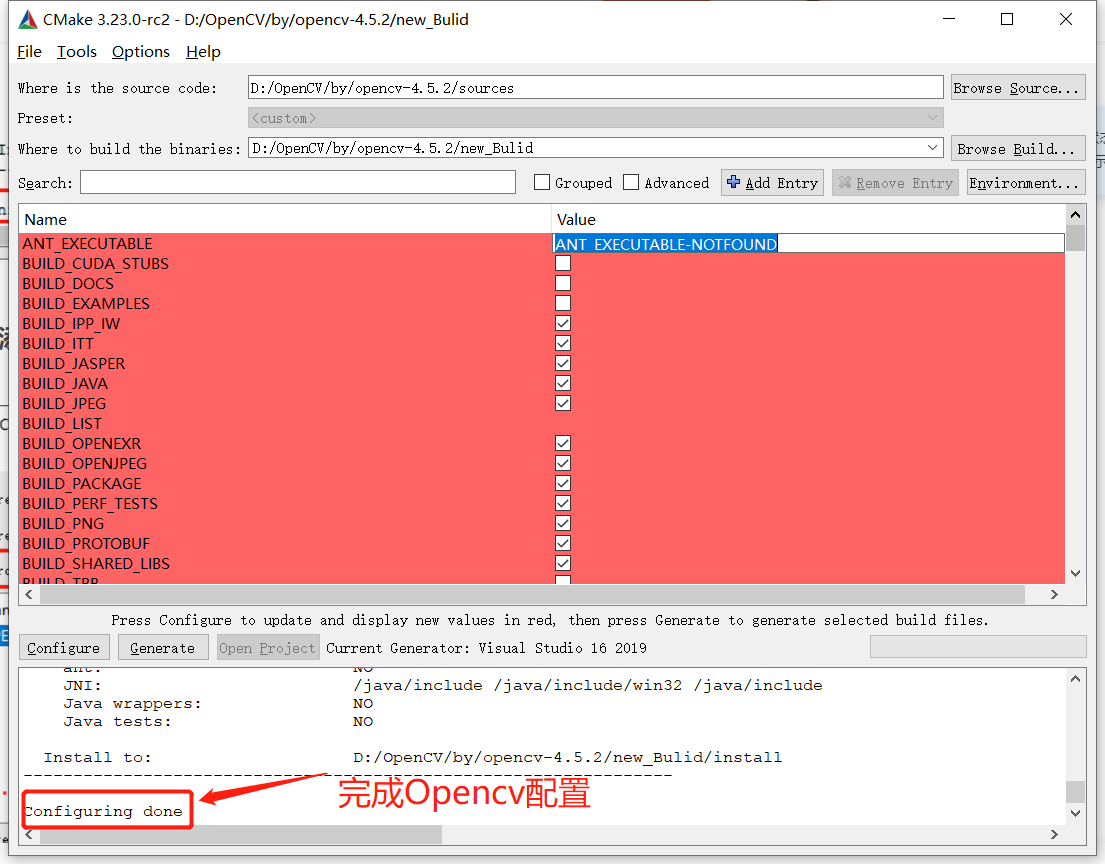1105x864 pixels.
Task: Click cache list scroll up arrow
Action: pyautogui.click(x=1075, y=215)
